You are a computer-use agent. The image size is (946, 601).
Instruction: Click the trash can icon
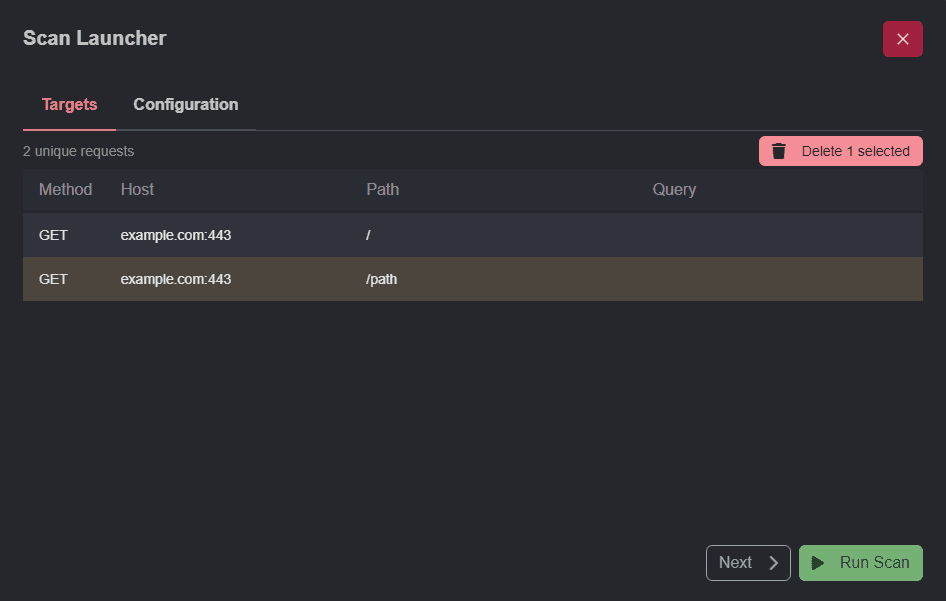tap(779, 151)
